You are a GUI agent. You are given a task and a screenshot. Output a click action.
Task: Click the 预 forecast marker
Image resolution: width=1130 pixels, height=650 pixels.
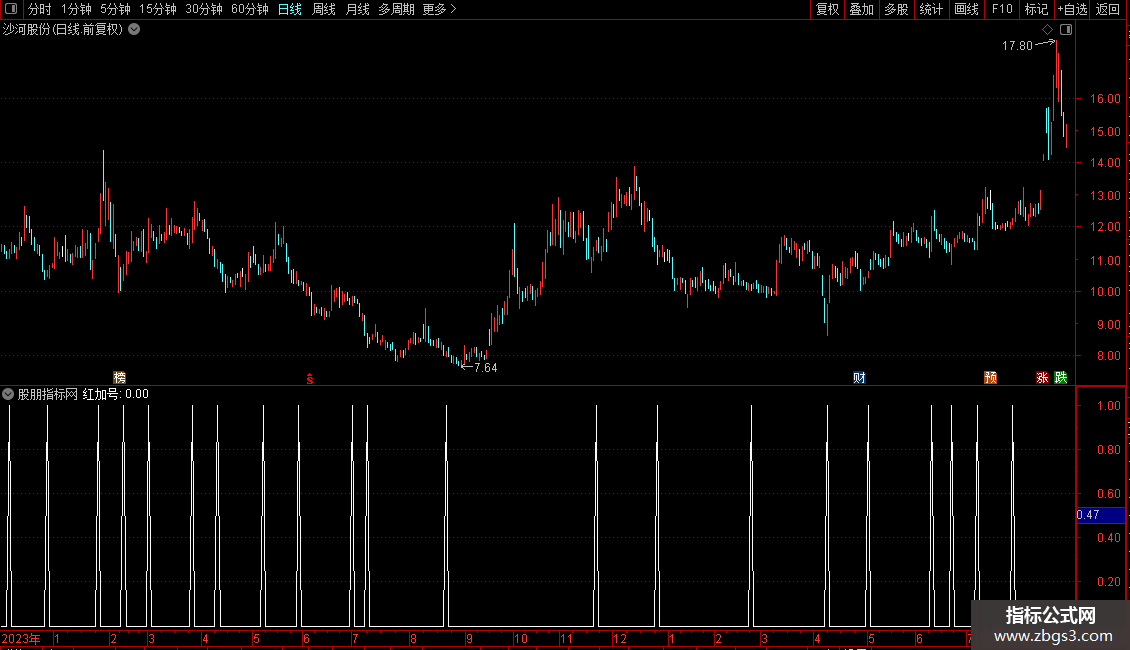pos(991,378)
